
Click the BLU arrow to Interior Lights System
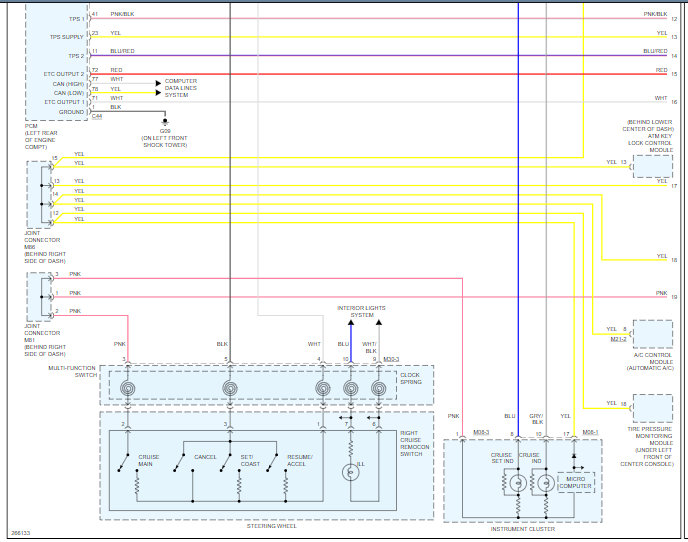click(x=351, y=323)
